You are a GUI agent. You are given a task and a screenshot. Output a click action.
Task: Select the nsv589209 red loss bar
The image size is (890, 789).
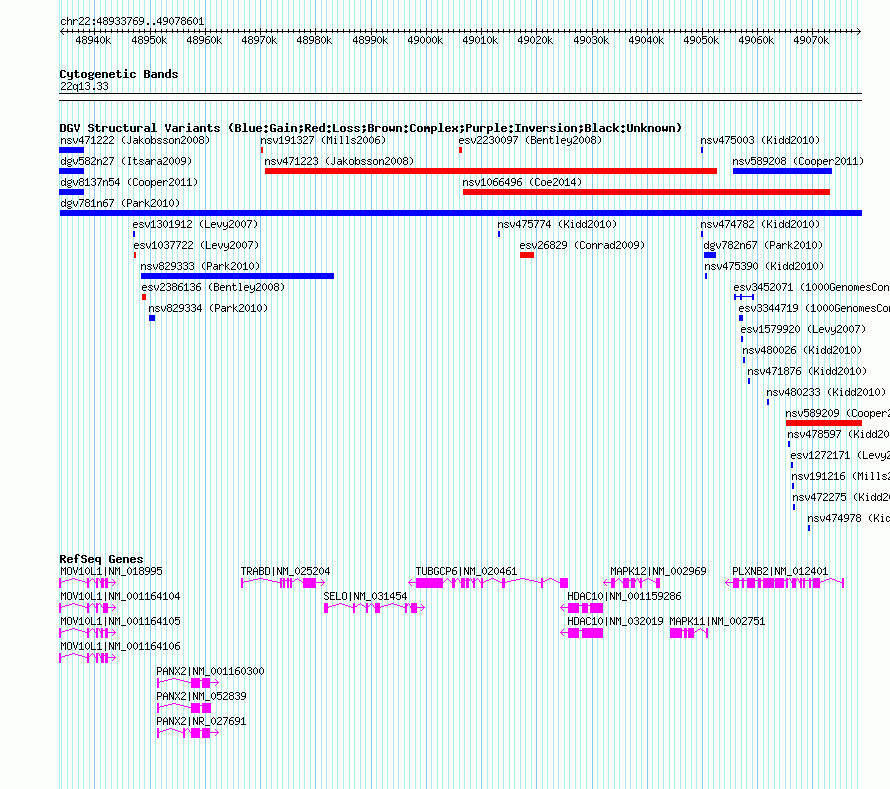[x=824, y=423]
